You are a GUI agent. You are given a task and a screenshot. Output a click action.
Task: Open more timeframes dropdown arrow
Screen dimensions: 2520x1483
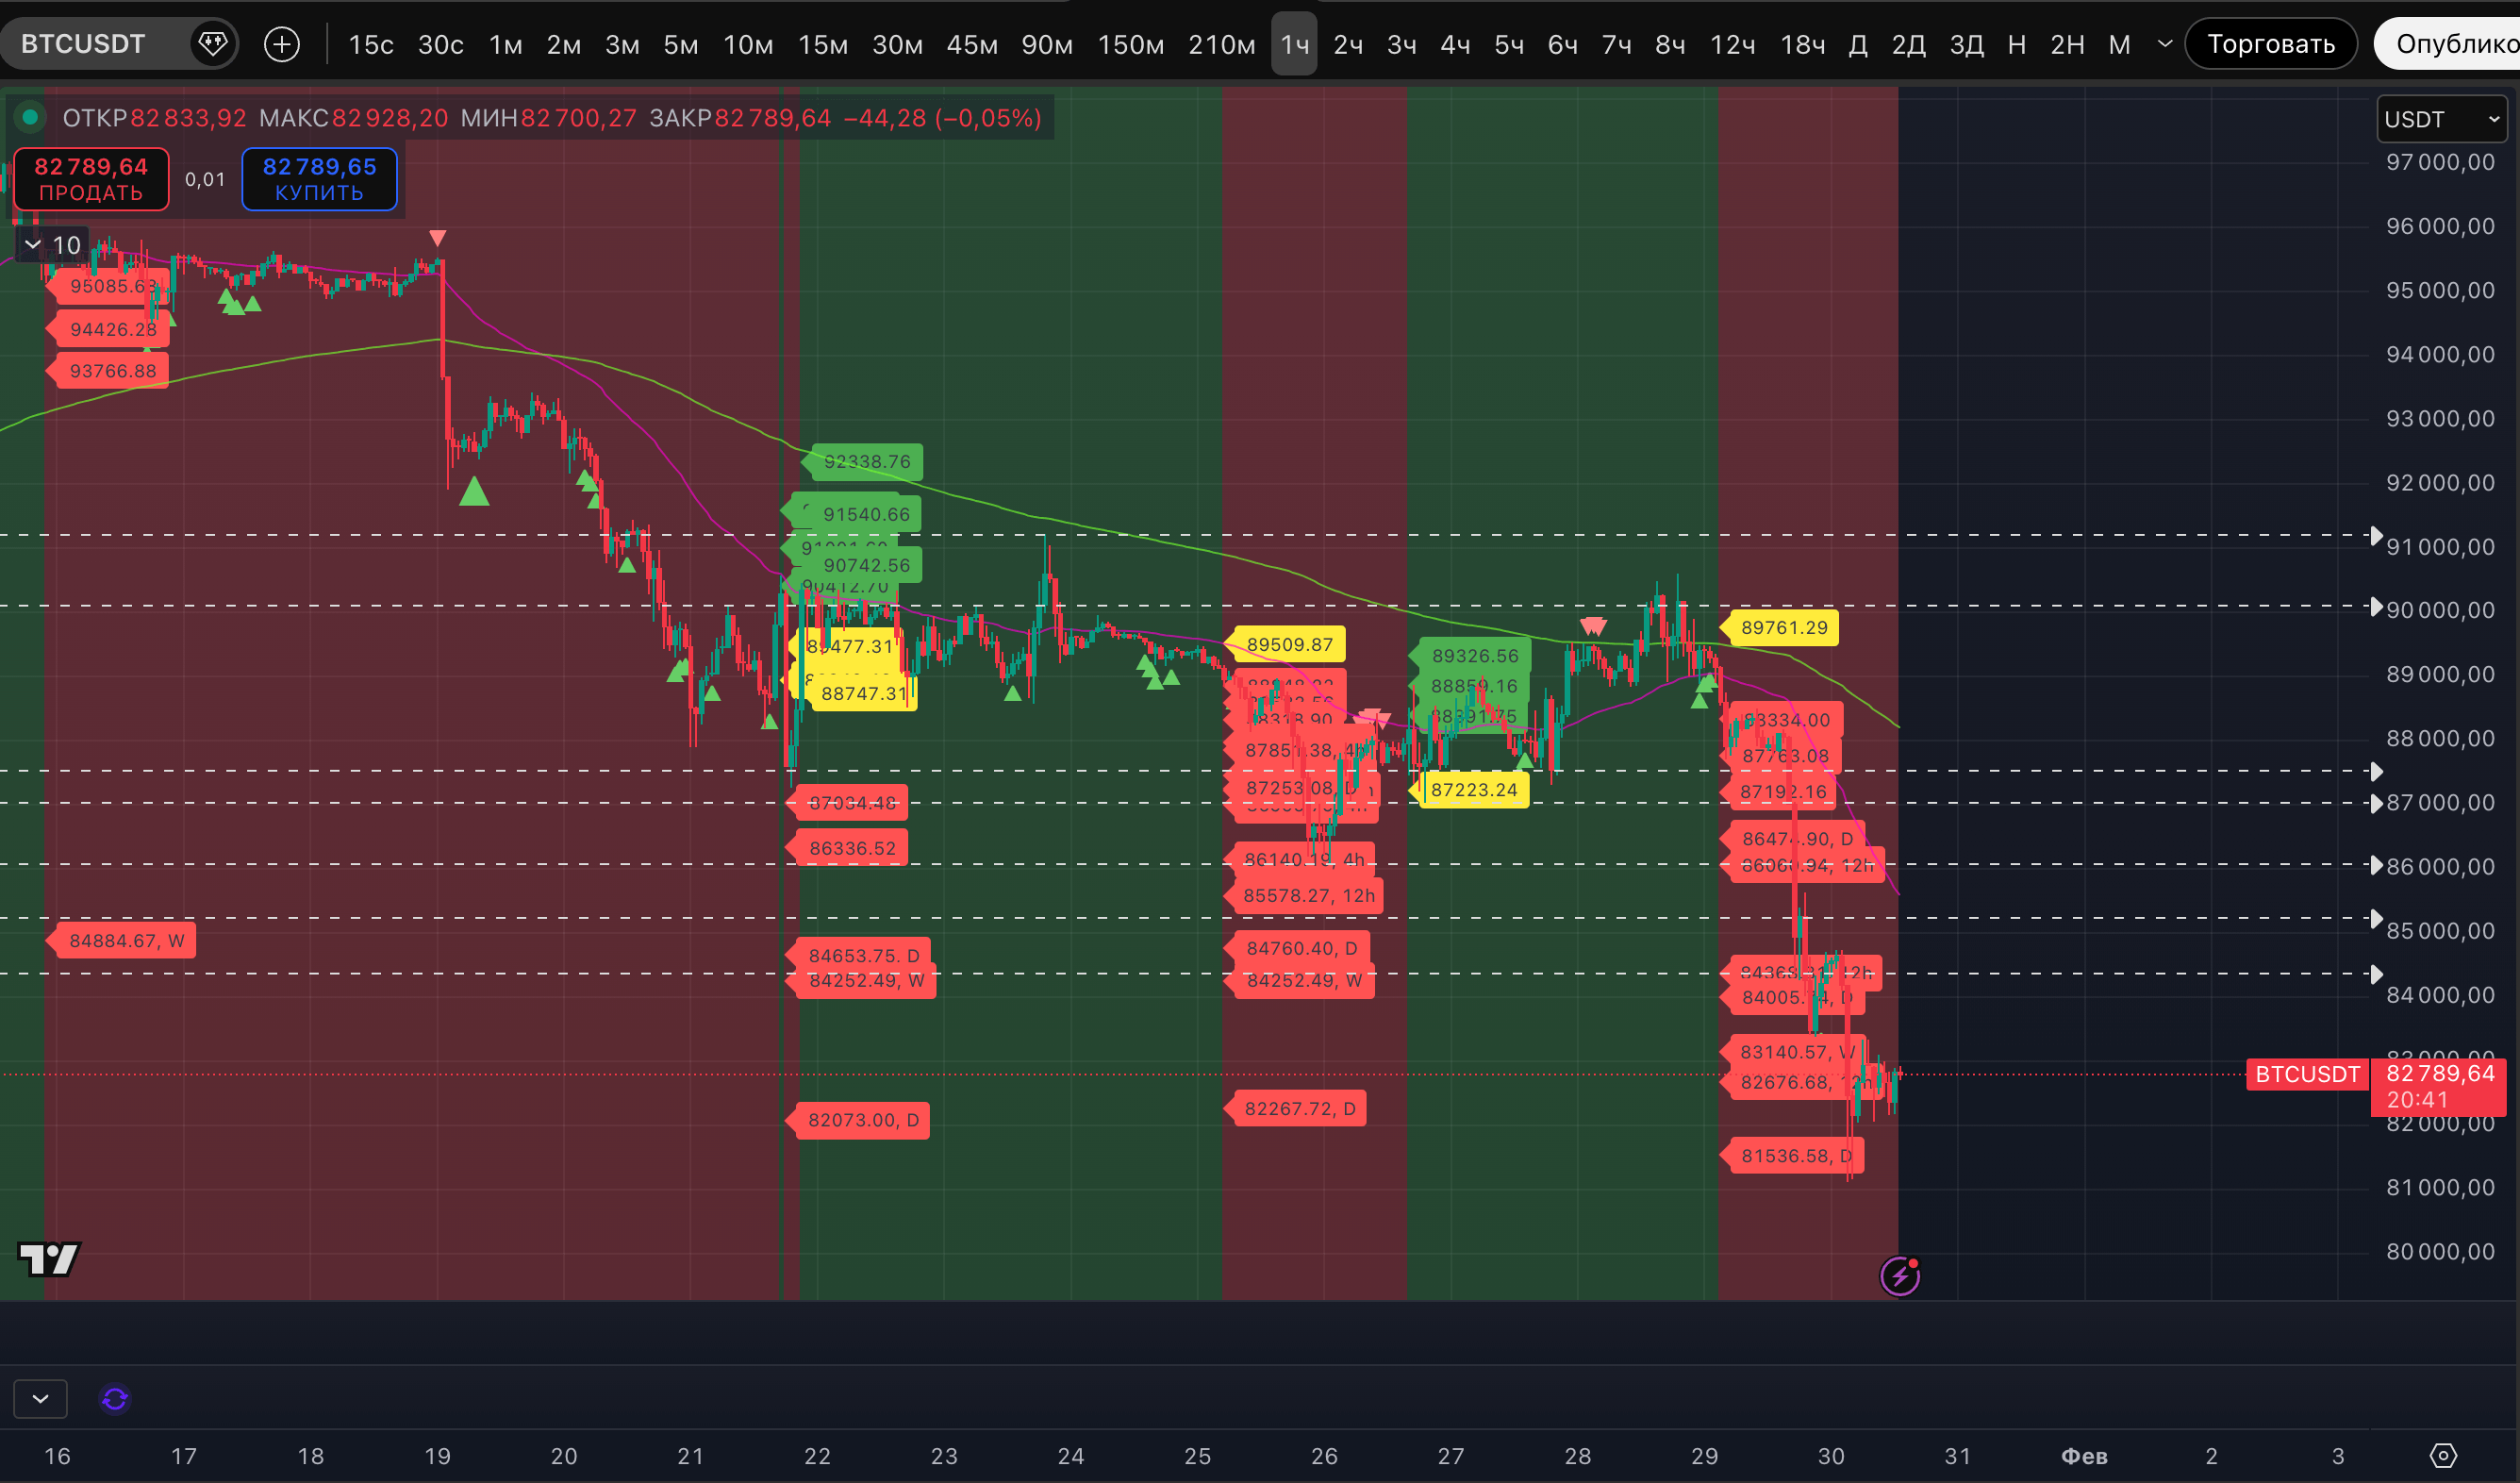pyautogui.click(x=2165, y=44)
